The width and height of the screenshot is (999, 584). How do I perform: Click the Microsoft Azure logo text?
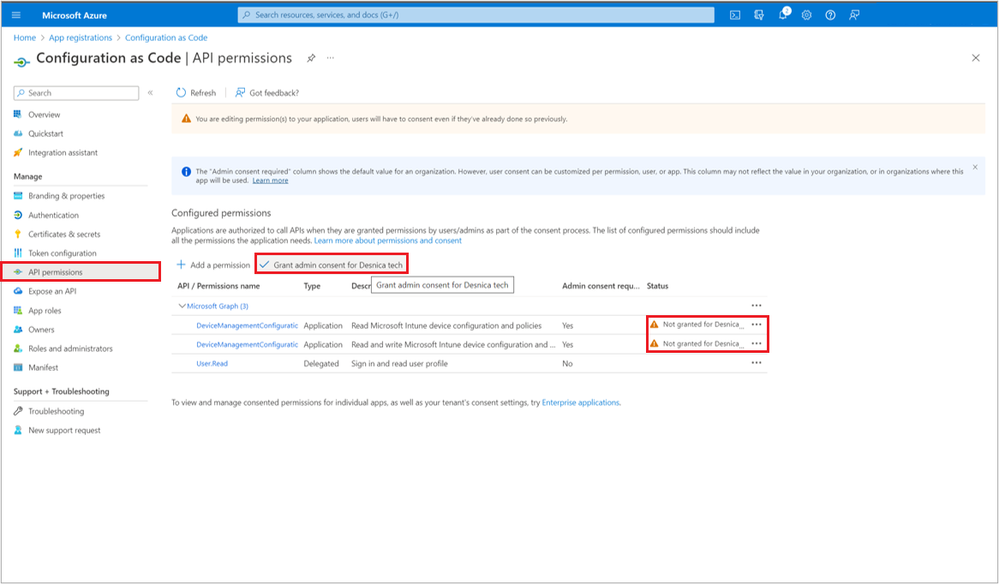coord(75,15)
